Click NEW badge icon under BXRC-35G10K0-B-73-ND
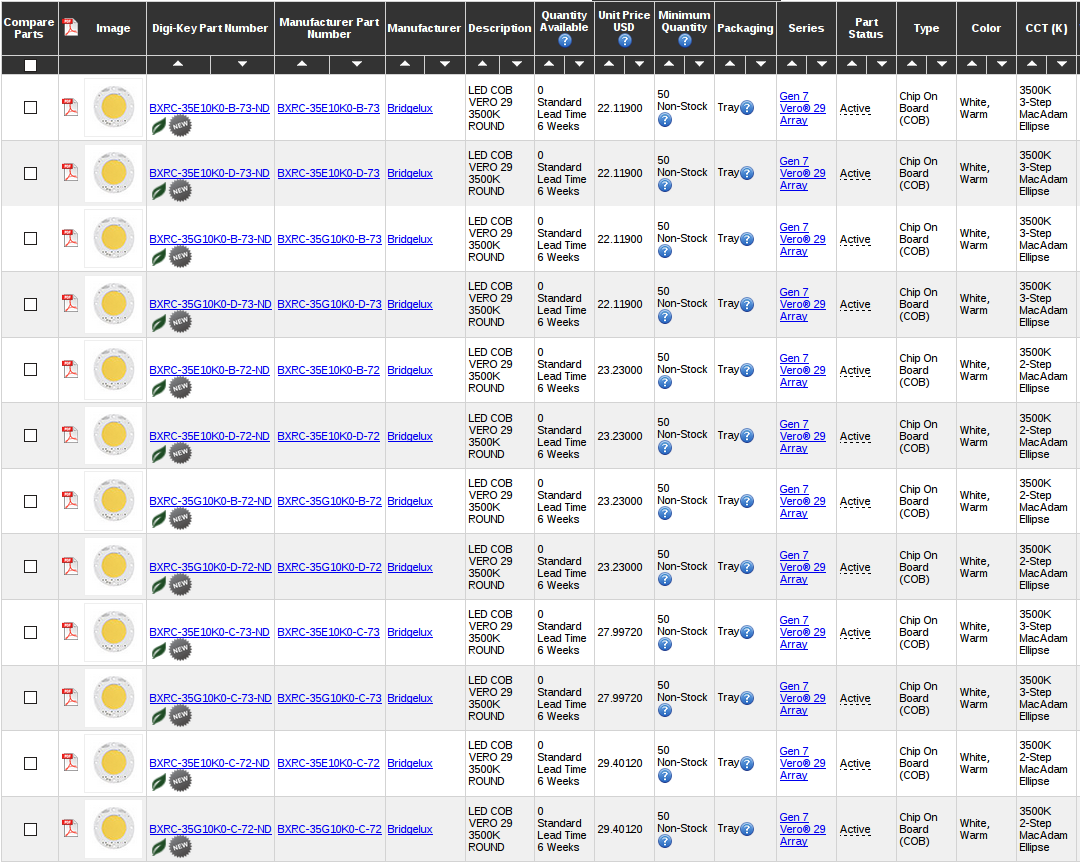 (x=180, y=256)
